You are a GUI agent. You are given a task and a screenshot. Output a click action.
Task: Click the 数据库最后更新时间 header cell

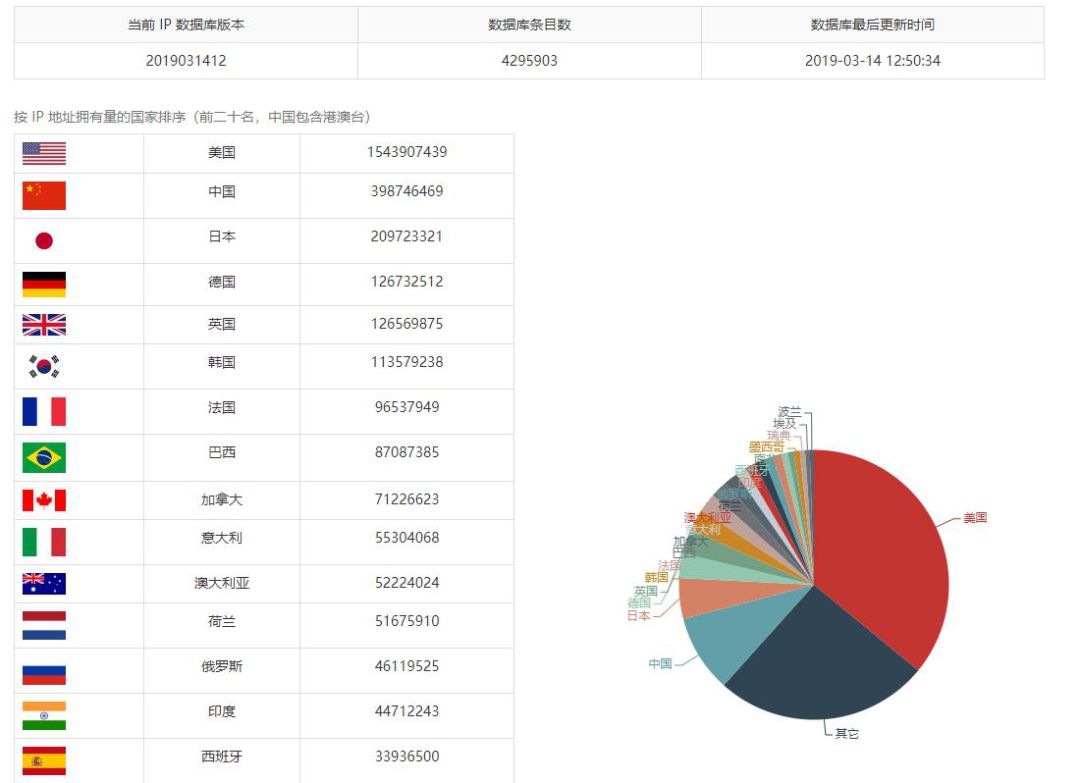coord(873,25)
